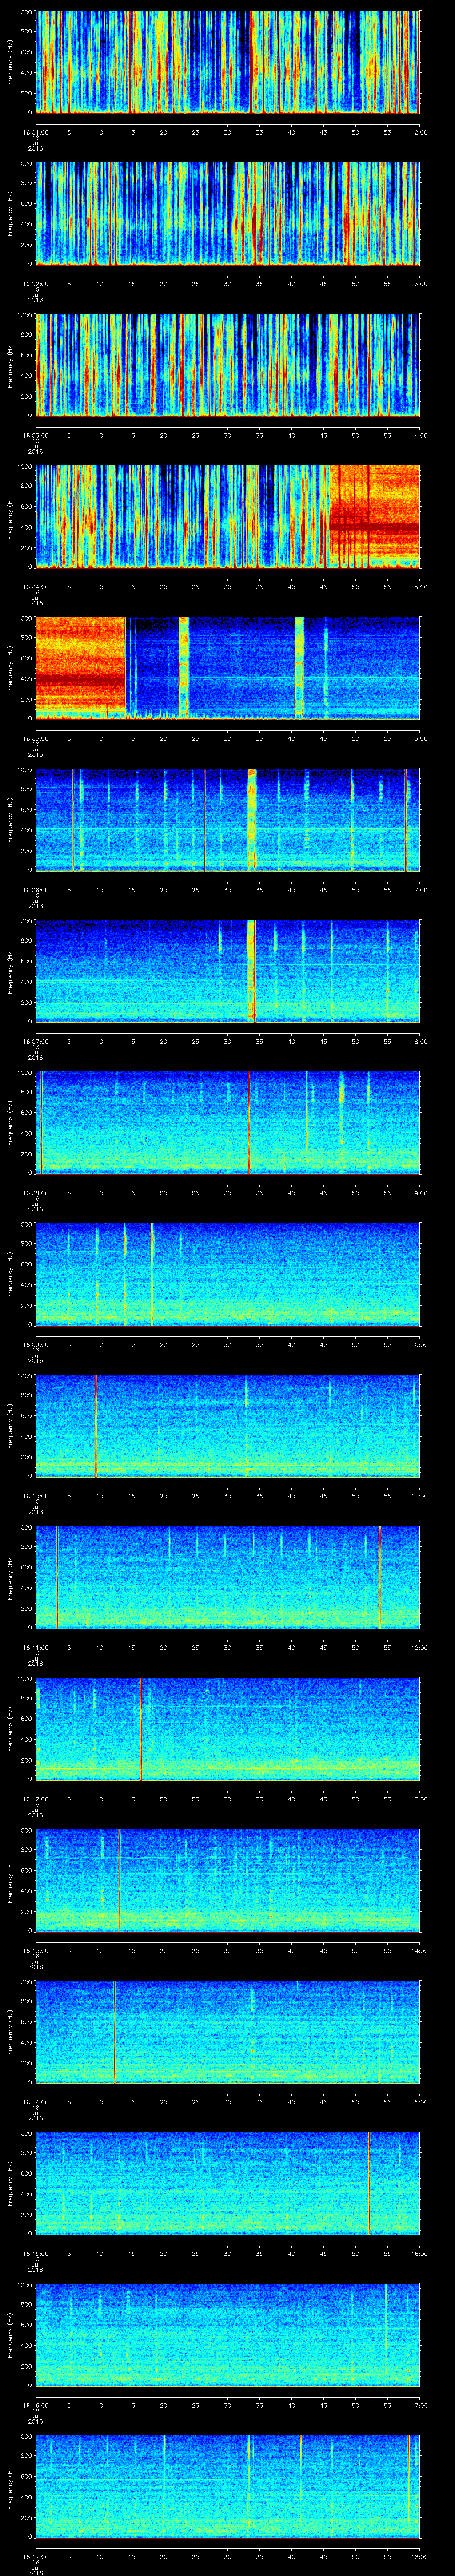This screenshot has width=455, height=2576.
Task: Click the red line near 33 seconds in the 16:08:00 panel
Action: pos(248,1122)
